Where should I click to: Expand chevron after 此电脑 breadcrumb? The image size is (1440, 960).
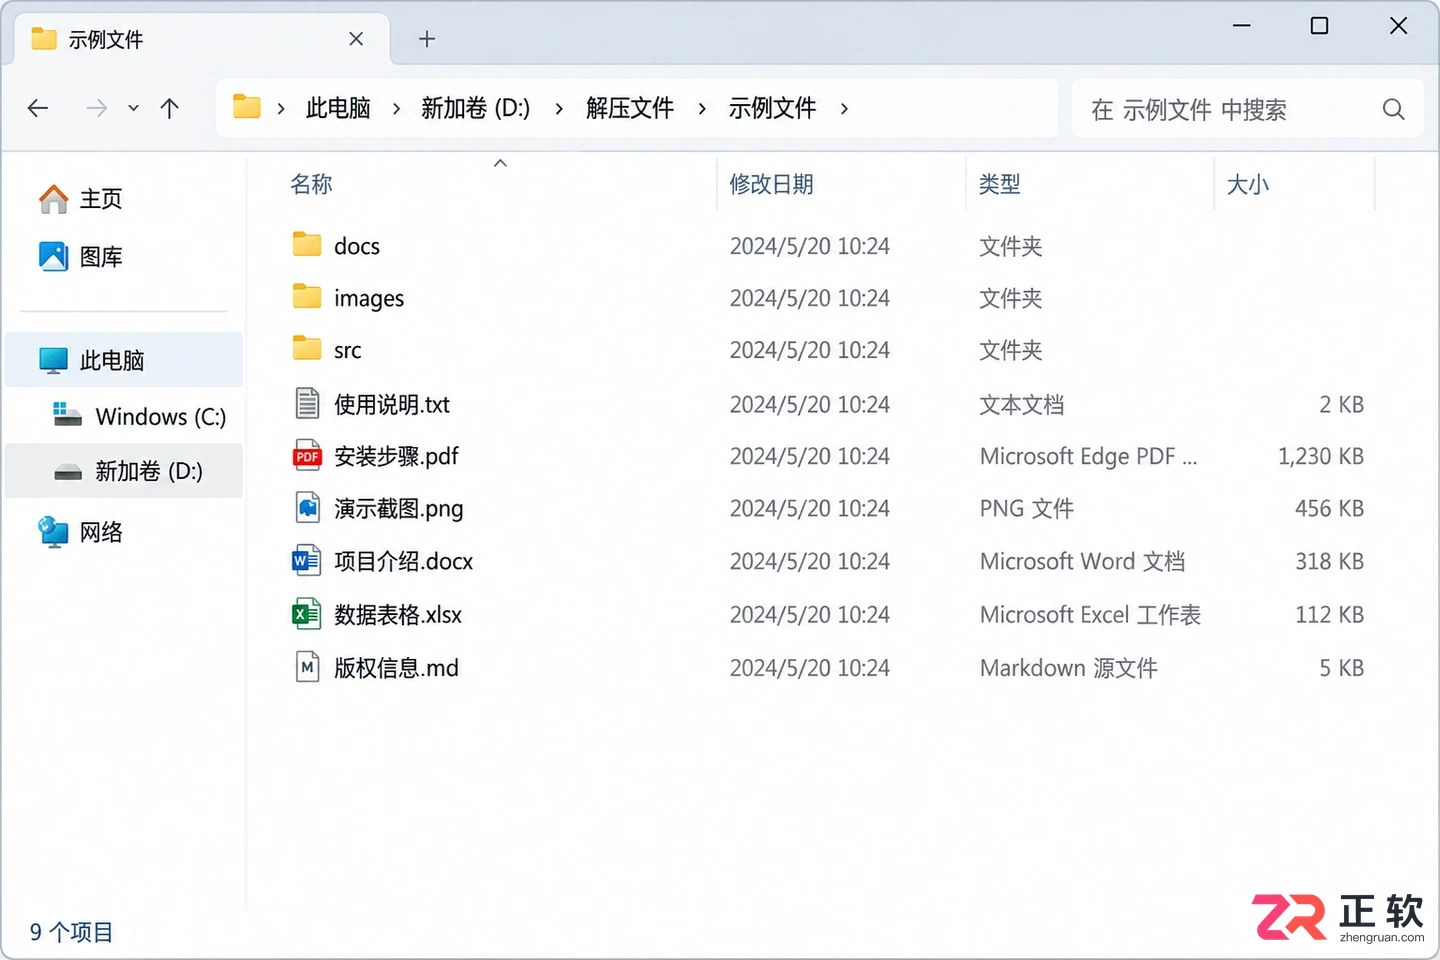click(x=397, y=109)
